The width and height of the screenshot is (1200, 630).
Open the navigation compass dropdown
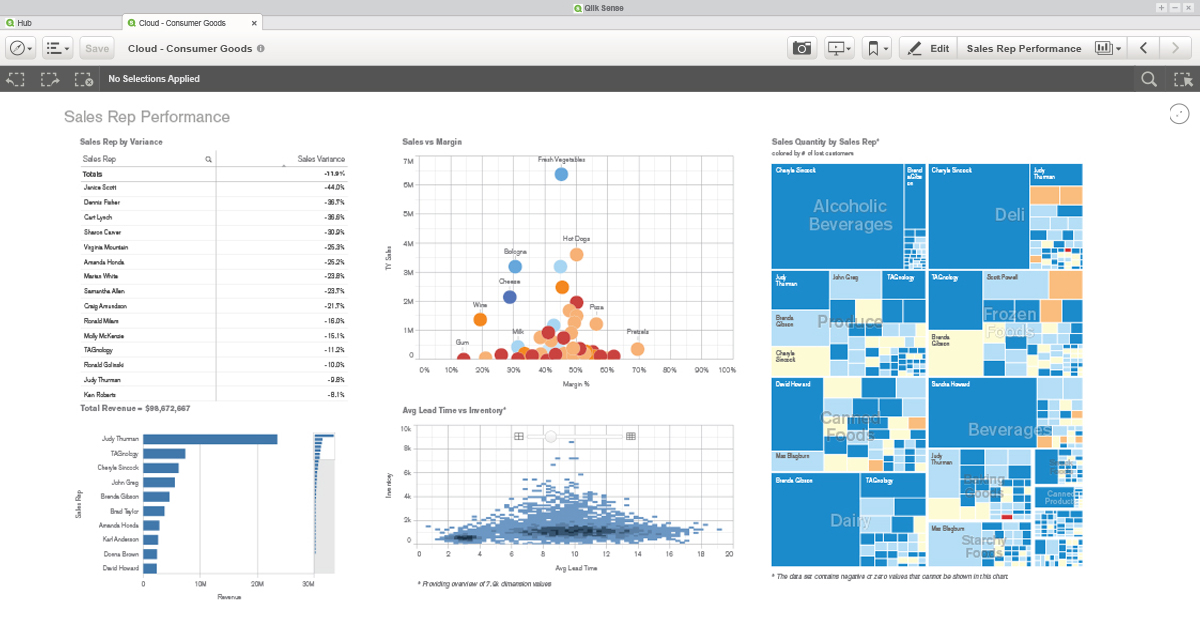tap(21, 48)
